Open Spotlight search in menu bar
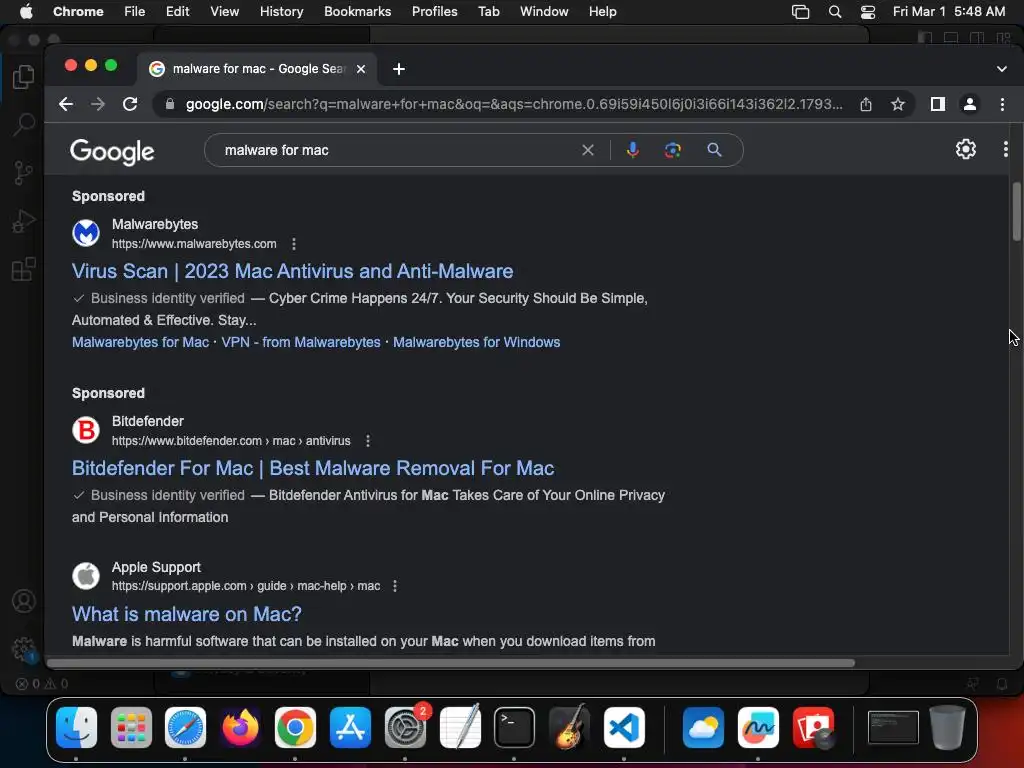The image size is (1024, 768). (x=835, y=12)
